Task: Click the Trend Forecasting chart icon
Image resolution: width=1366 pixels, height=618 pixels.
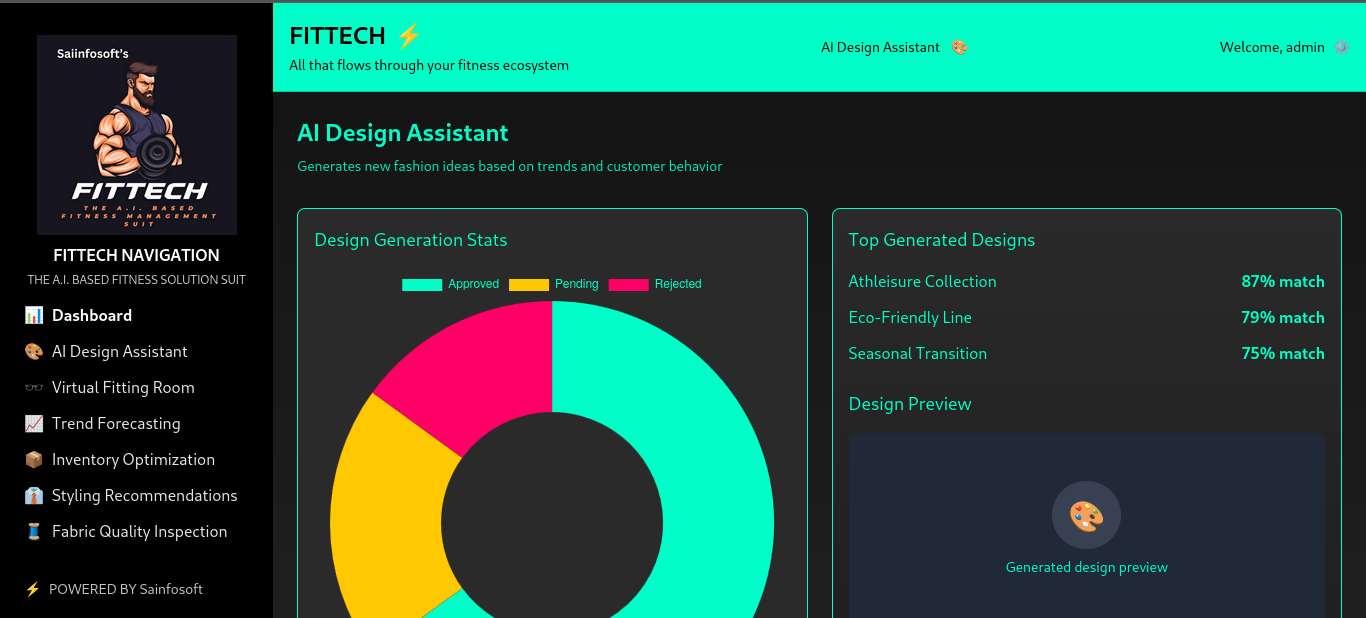Action: pos(34,424)
